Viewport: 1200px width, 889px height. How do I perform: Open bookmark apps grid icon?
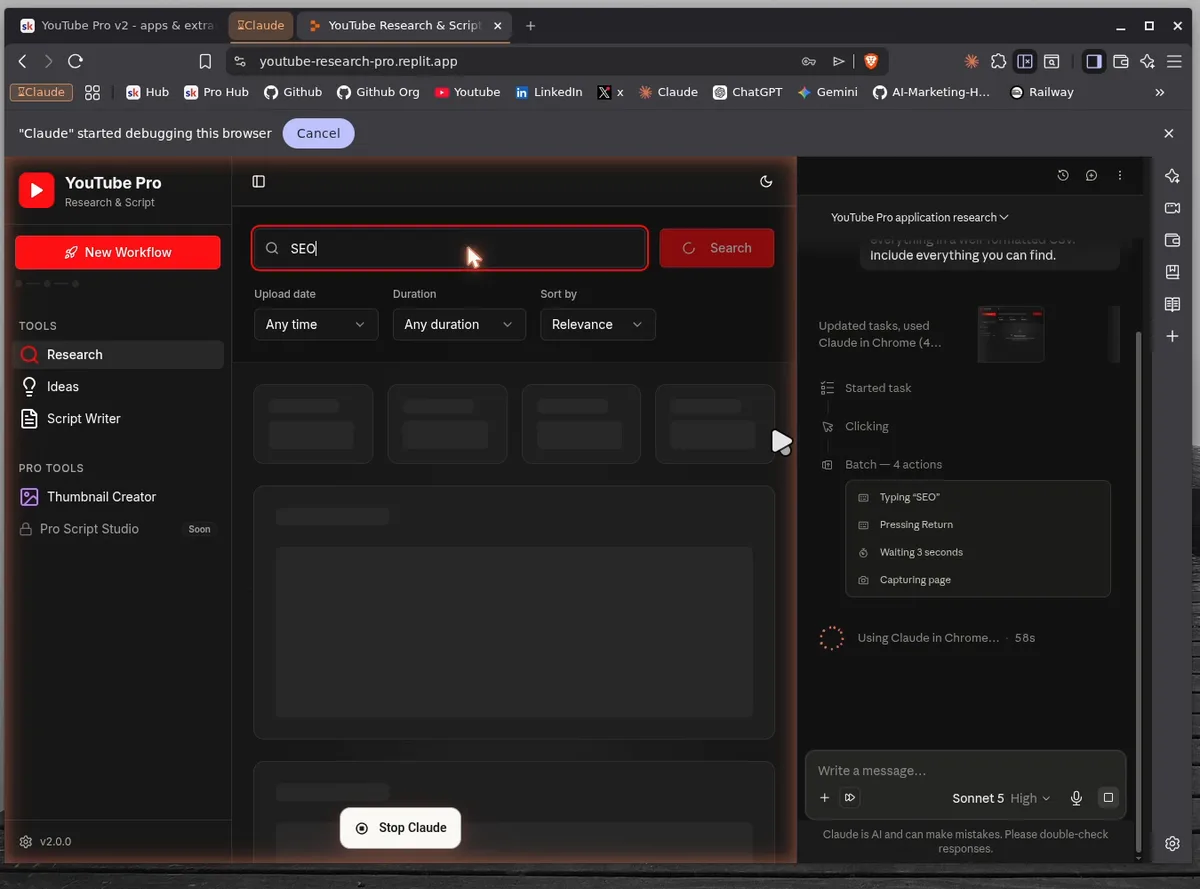[93, 92]
